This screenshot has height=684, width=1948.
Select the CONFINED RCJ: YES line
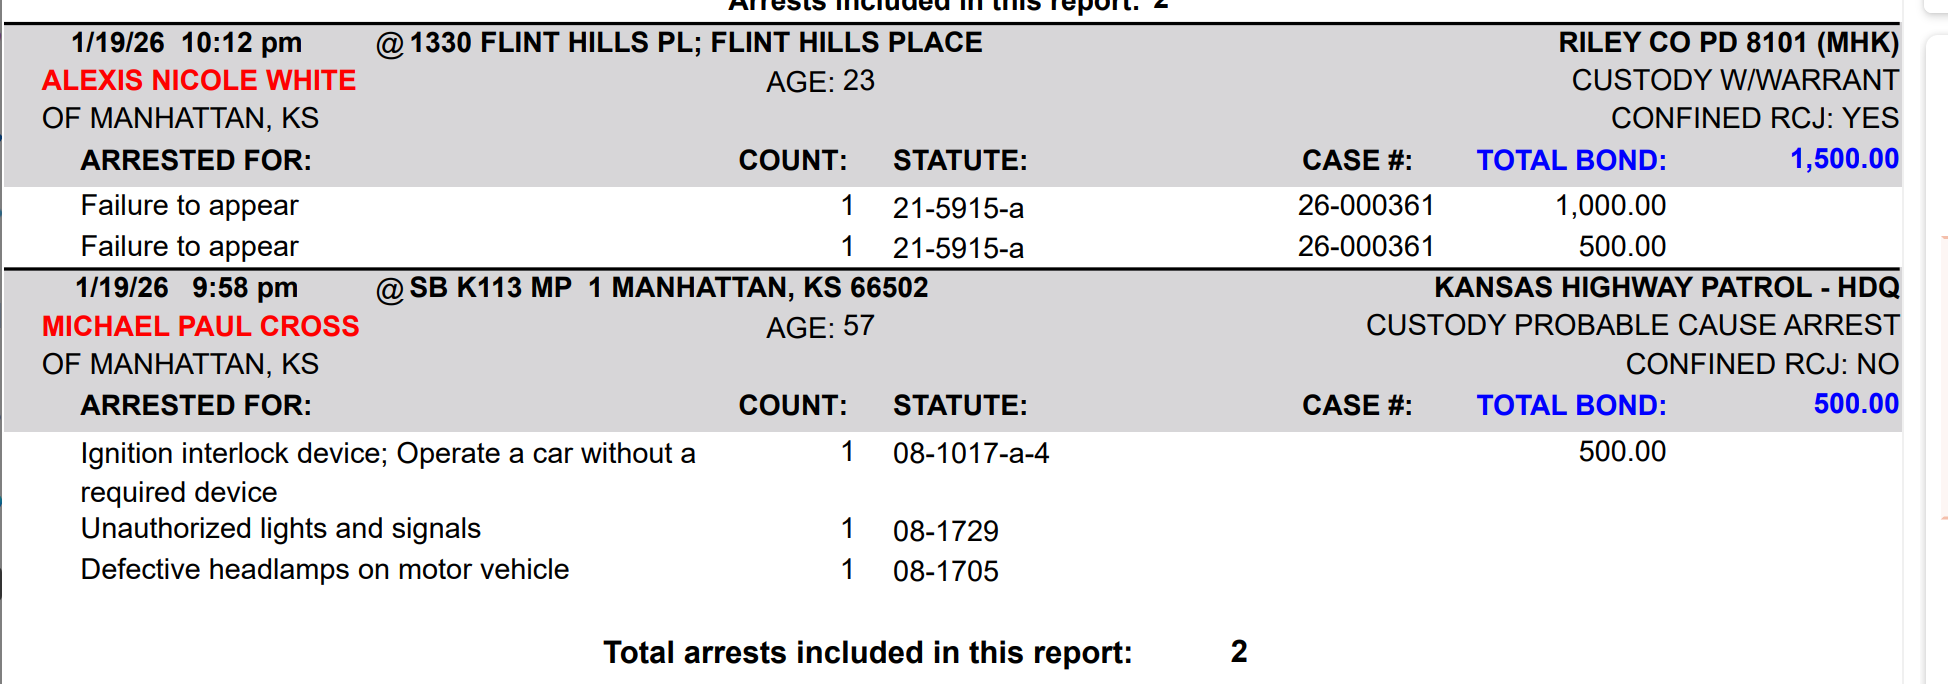pos(1754,118)
